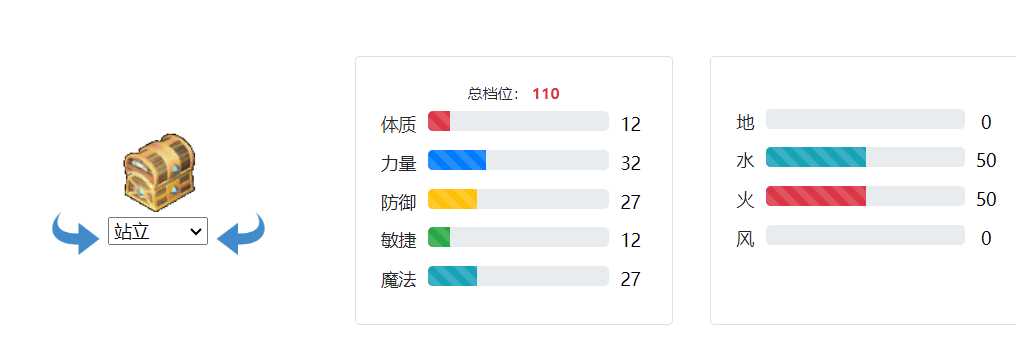Click the 体质 stat label
Image resolution: width=1016 pixels, height=360 pixels.
pyautogui.click(x=398, y=124)
